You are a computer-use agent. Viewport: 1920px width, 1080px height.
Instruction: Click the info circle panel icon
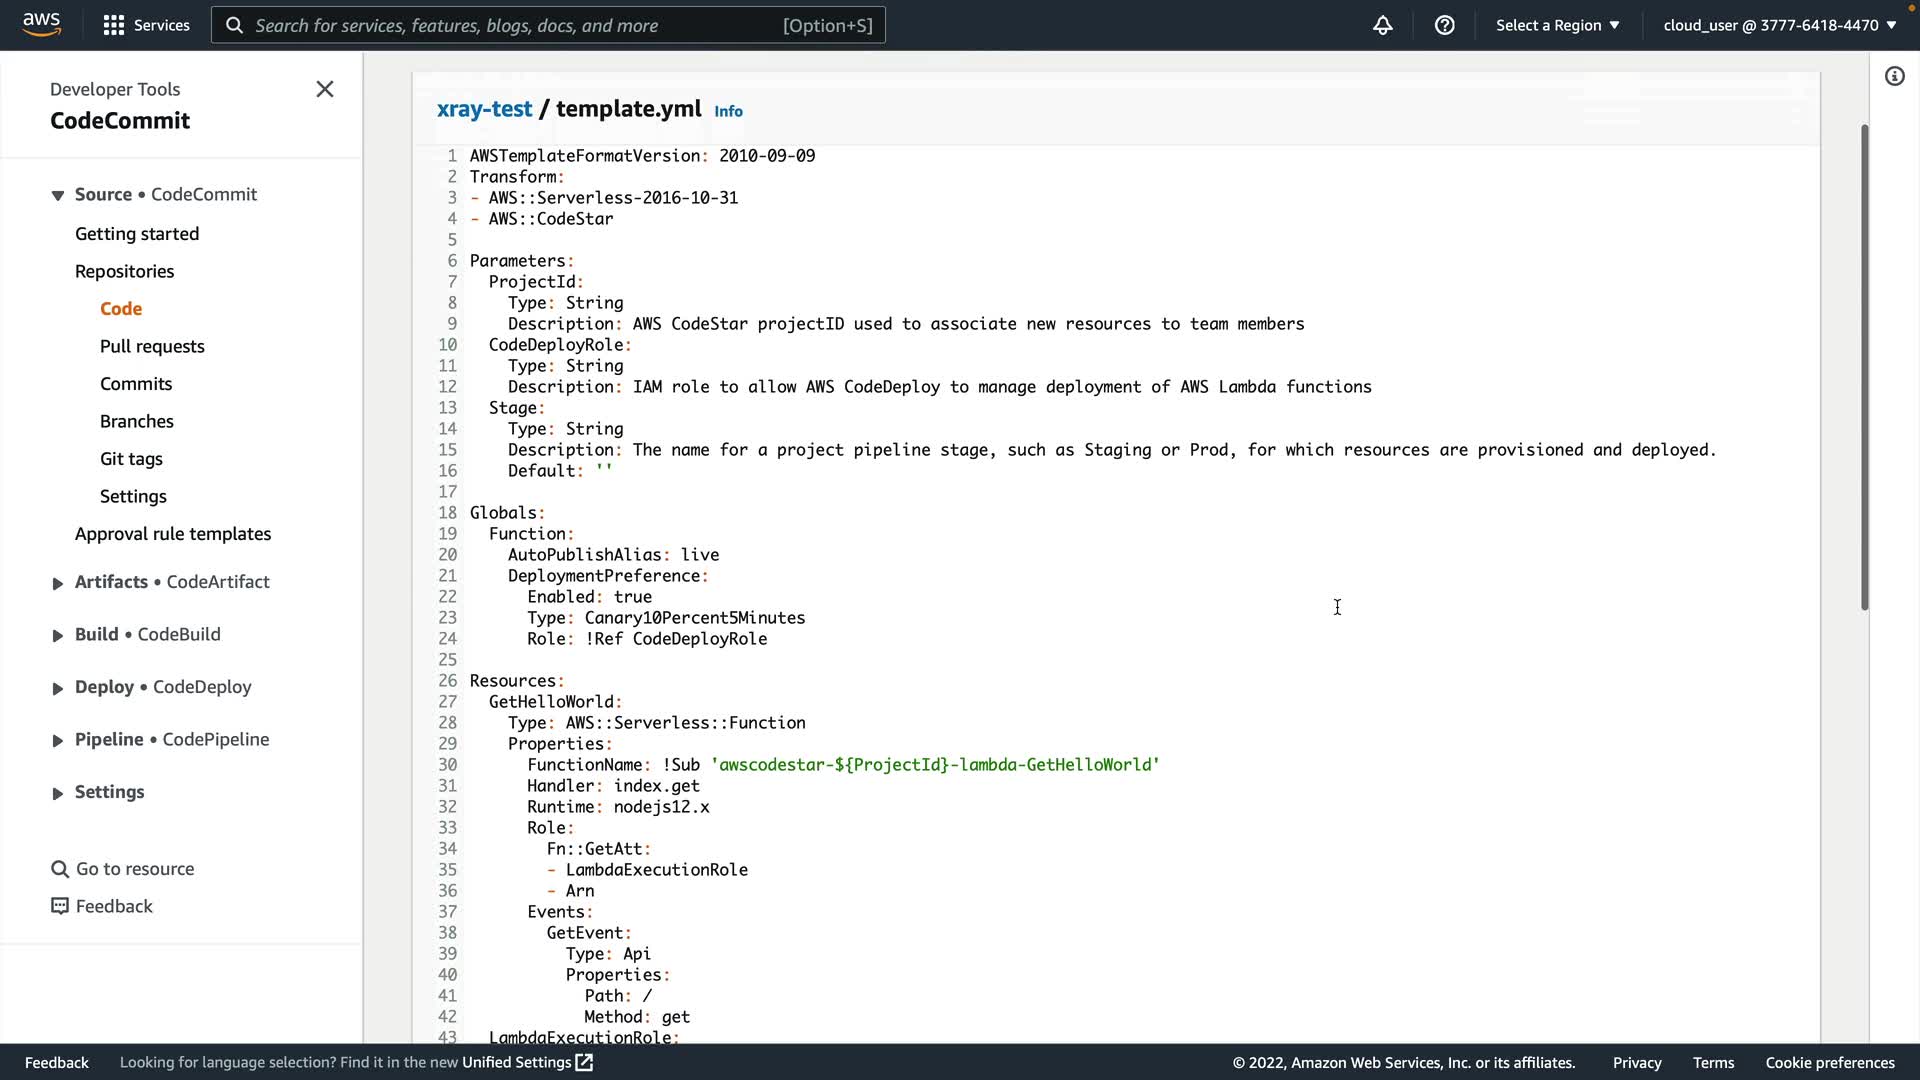pos(1894,76)
